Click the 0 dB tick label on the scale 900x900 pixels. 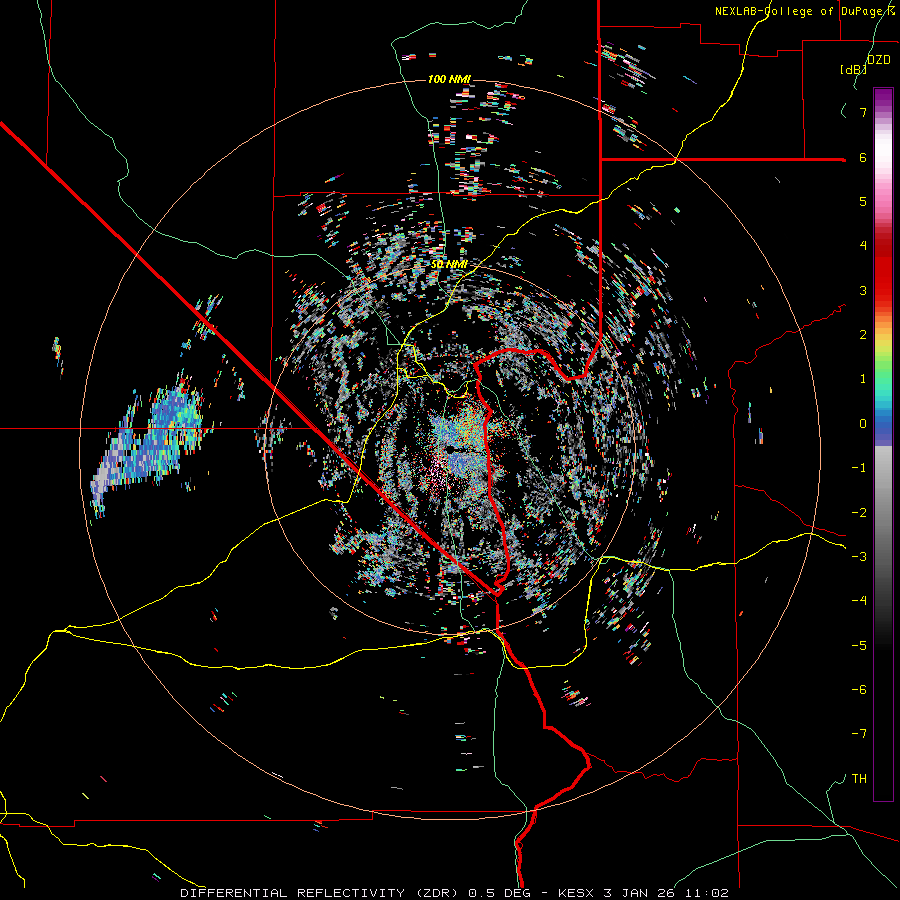point(863,424)
